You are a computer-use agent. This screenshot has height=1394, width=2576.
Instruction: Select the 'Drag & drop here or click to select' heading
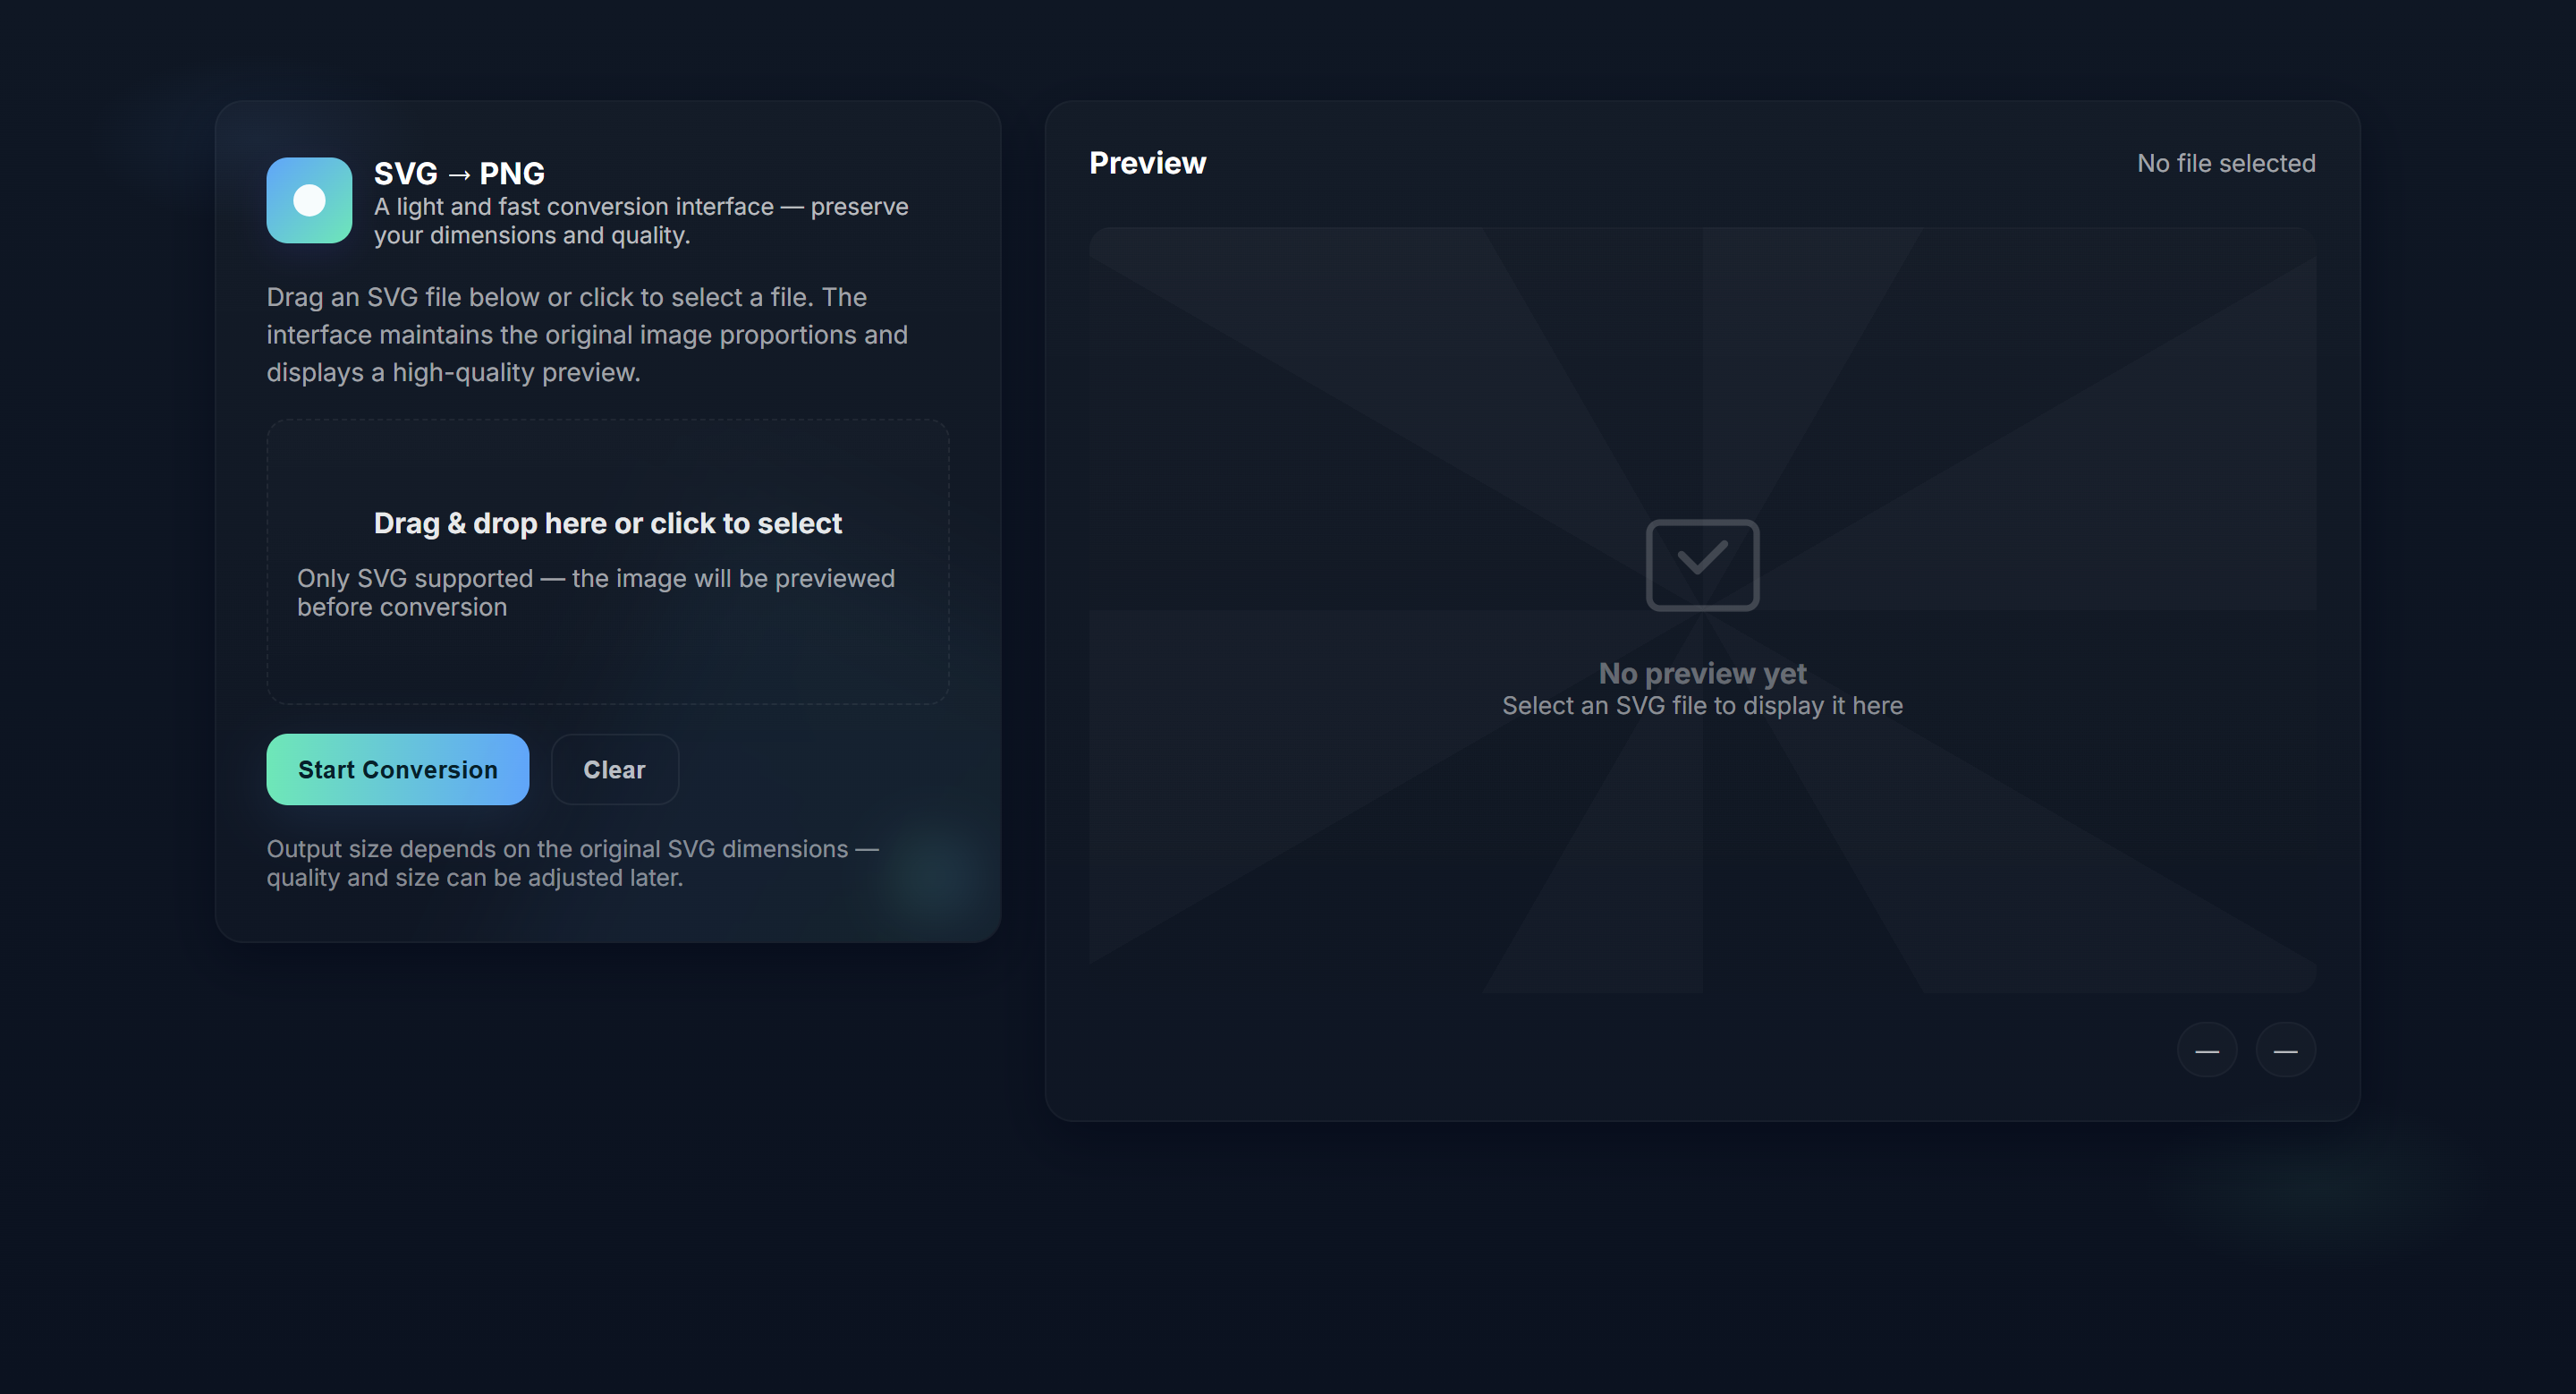click(607, 523)
